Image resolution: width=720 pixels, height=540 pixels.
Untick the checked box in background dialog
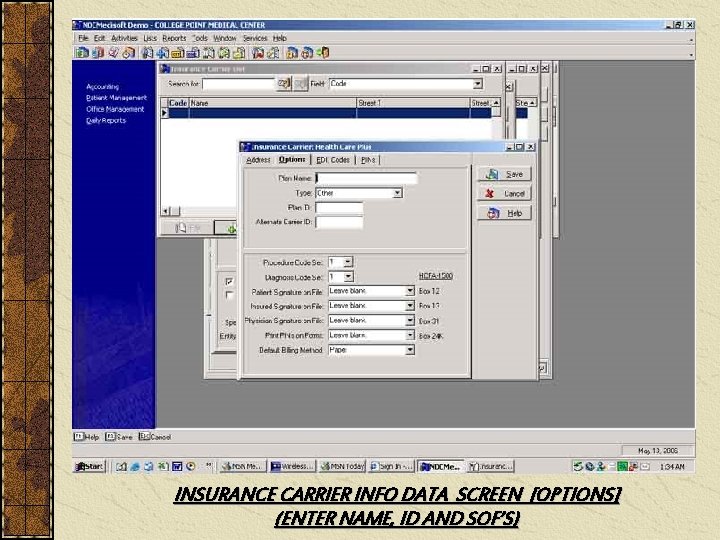230,281
